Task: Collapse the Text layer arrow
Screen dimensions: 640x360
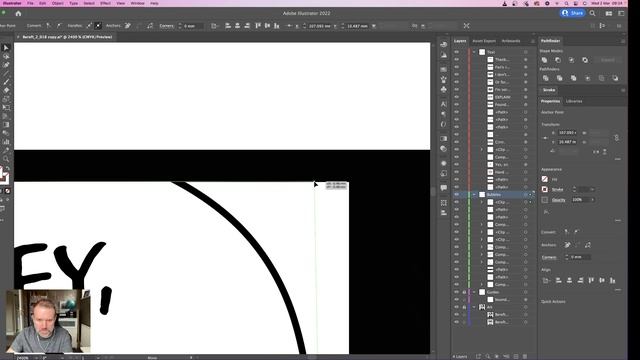Action: point(474,52)
